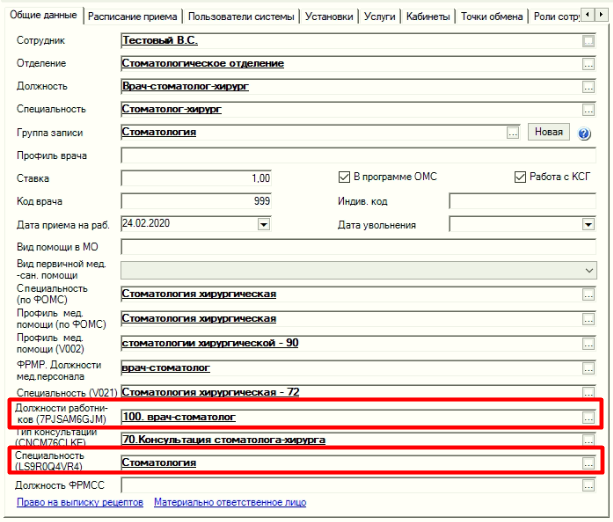Click Стоматология group link in Группа записи
613x522 pixels.
click(159, 132)
